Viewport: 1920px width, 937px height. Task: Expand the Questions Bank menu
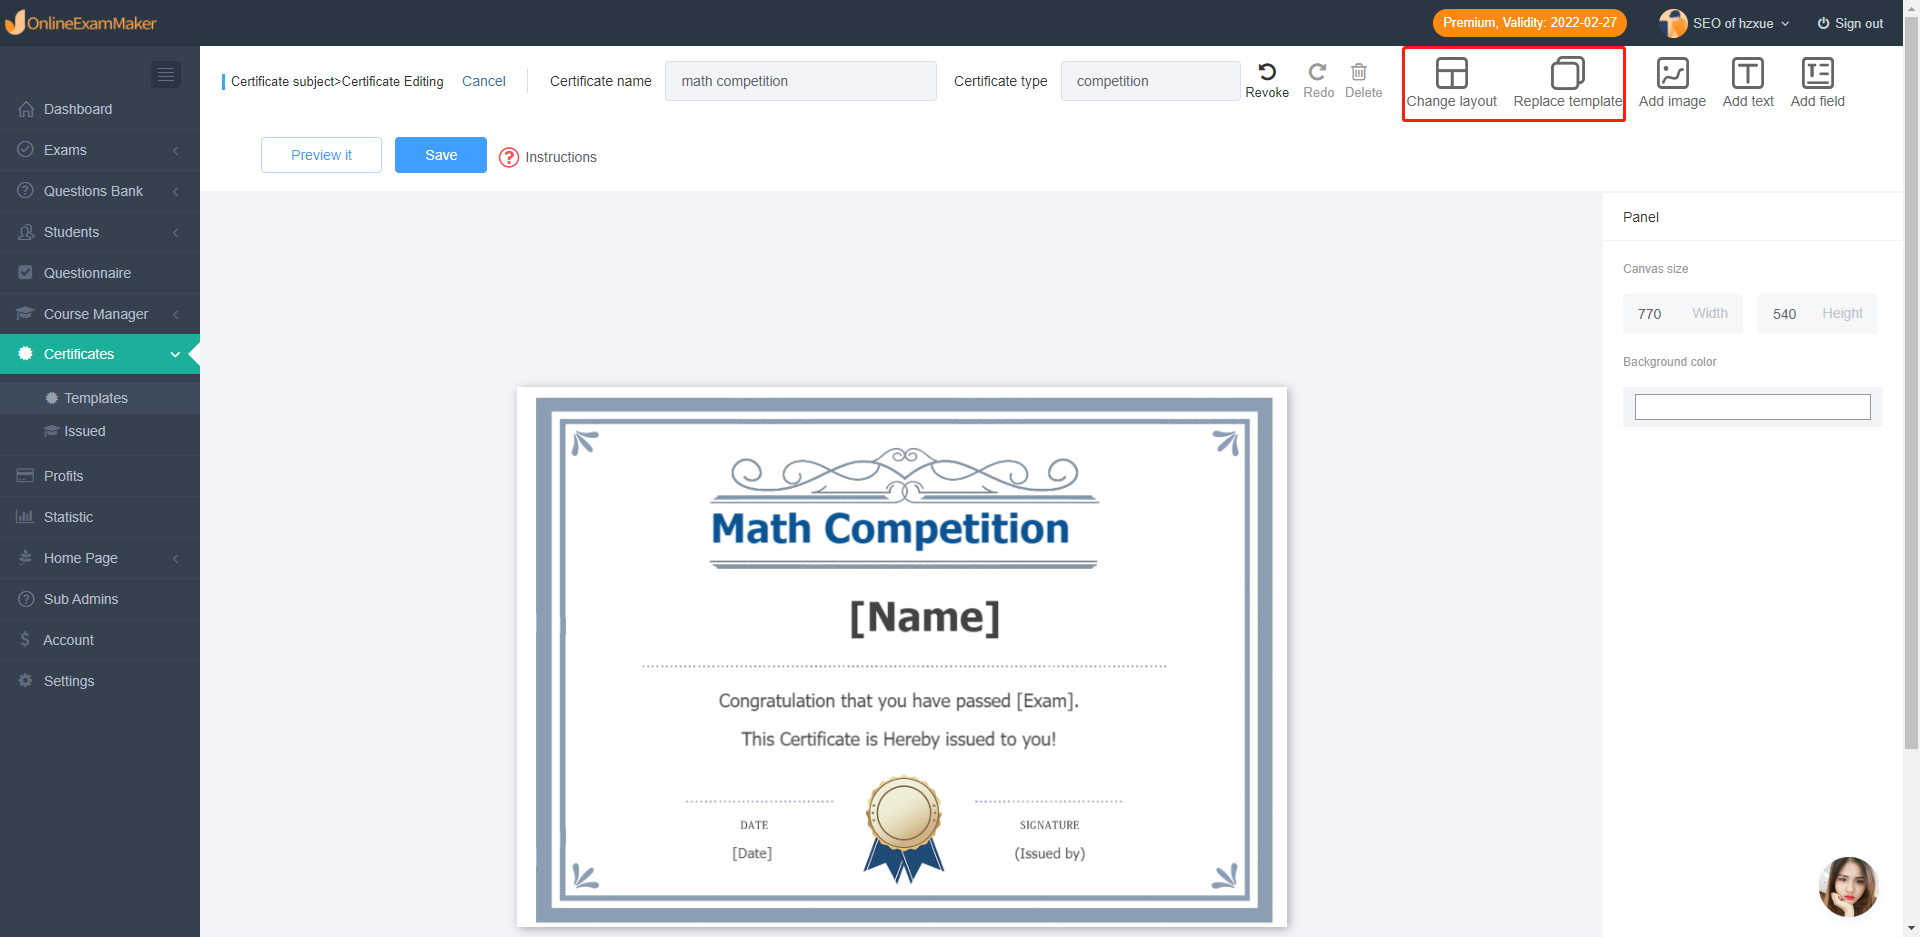(100, 191)
